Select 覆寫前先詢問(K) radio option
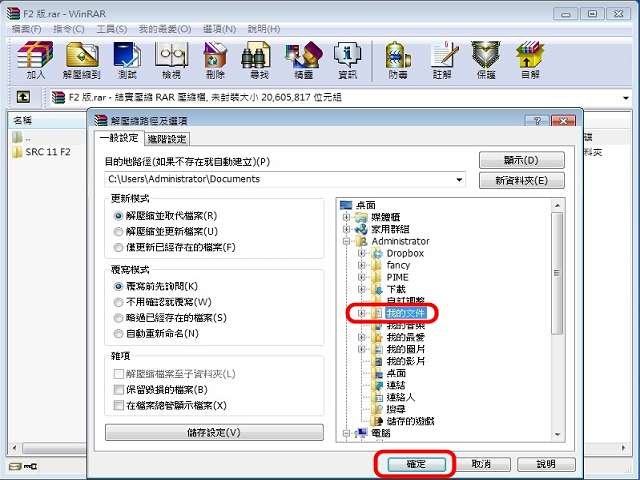640x480 pixels. [118, 286]
